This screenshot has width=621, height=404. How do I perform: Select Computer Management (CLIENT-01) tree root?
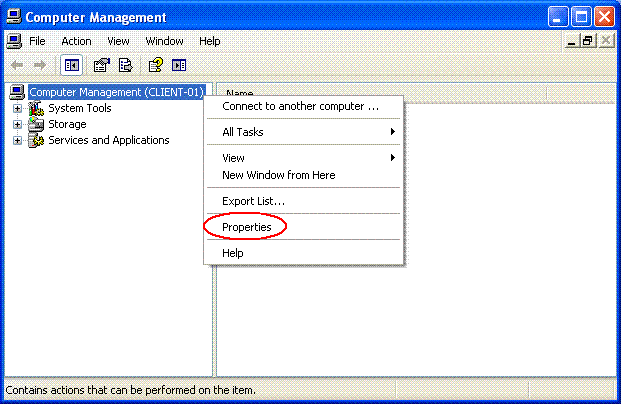(116, 92)
